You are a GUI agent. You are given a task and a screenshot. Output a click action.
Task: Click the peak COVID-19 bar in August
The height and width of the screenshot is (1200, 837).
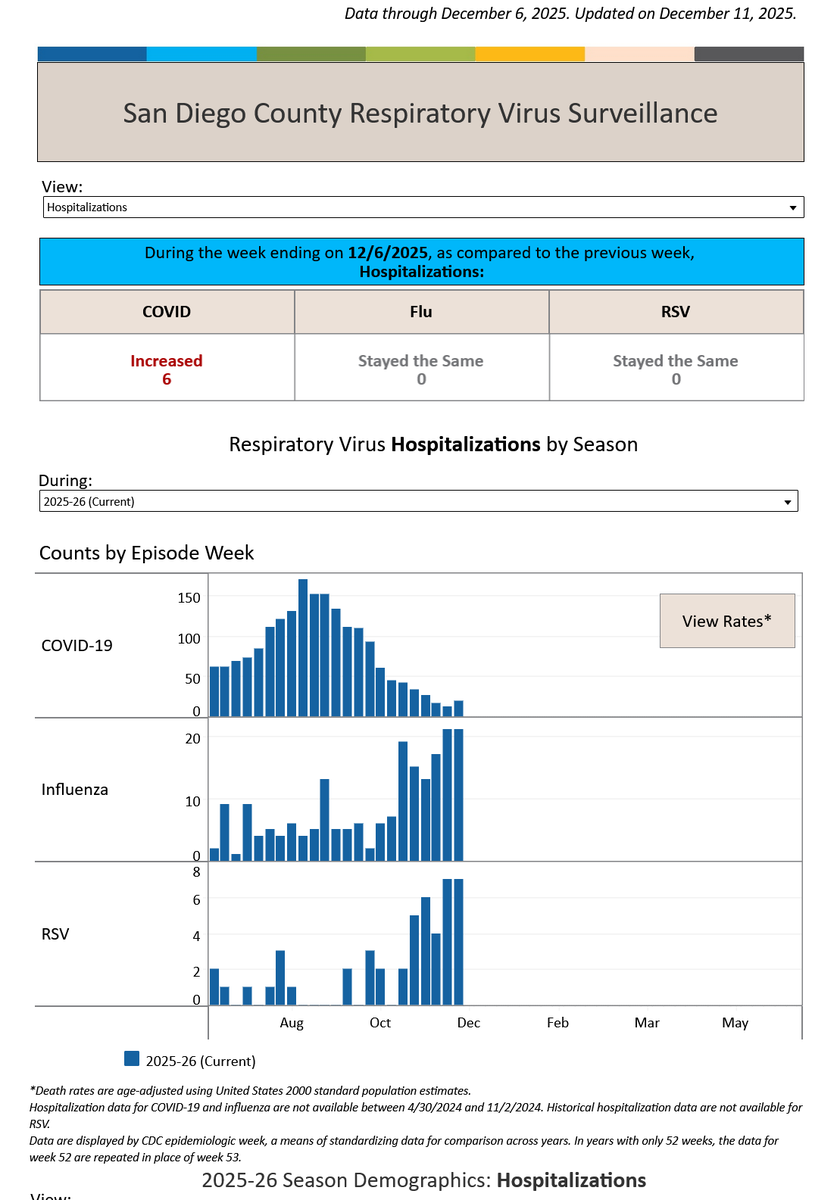coord(303,648)
